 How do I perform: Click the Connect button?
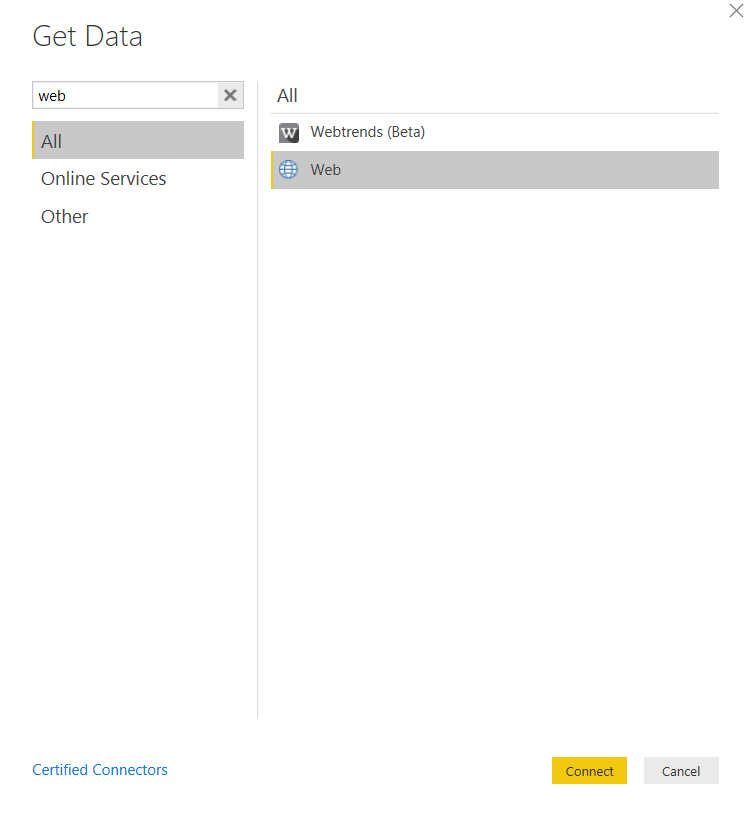click(589, 771)
